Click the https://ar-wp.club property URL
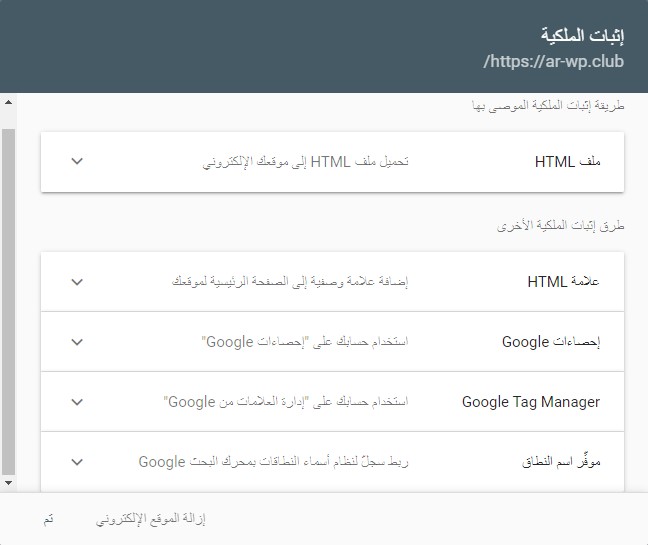Image resolution: width=648 pixels, height=545 pixels. pyautogui.click(x=553, y=62)
